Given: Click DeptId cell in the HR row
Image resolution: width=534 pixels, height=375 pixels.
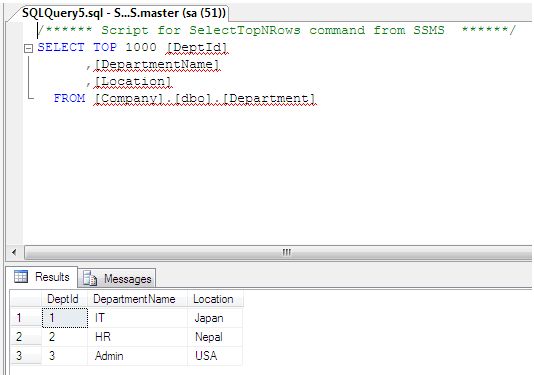Looking at the screenshot, I should tap(65, 337).
